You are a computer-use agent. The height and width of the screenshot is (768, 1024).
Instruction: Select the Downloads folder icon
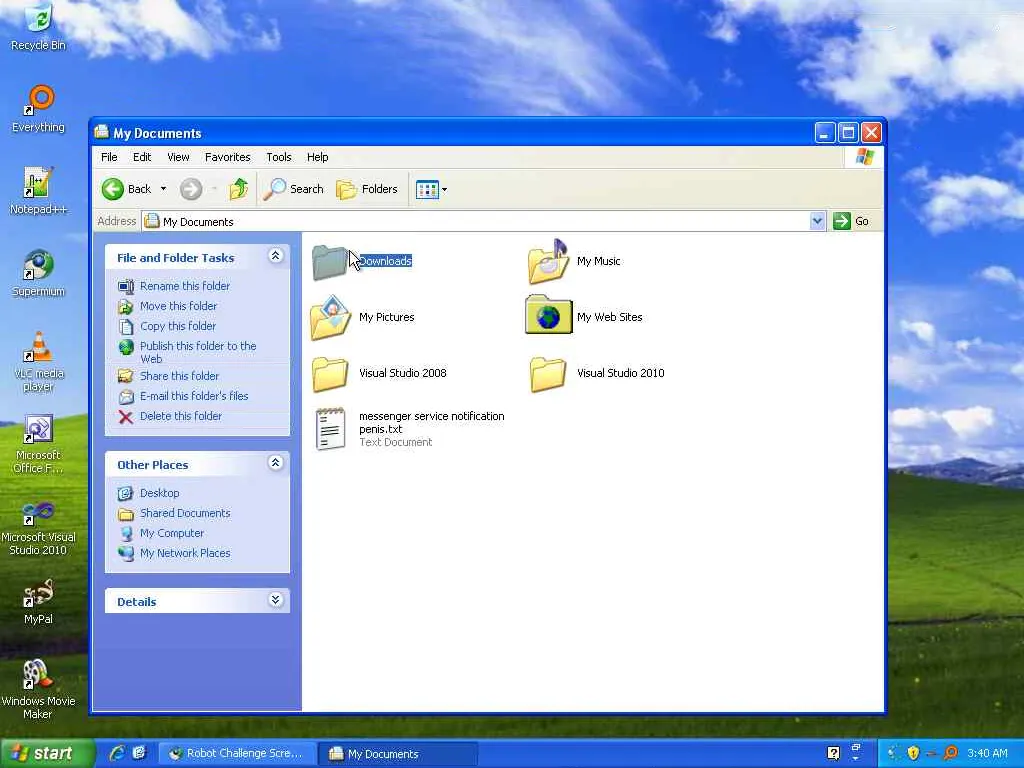[x=329, y=262]
